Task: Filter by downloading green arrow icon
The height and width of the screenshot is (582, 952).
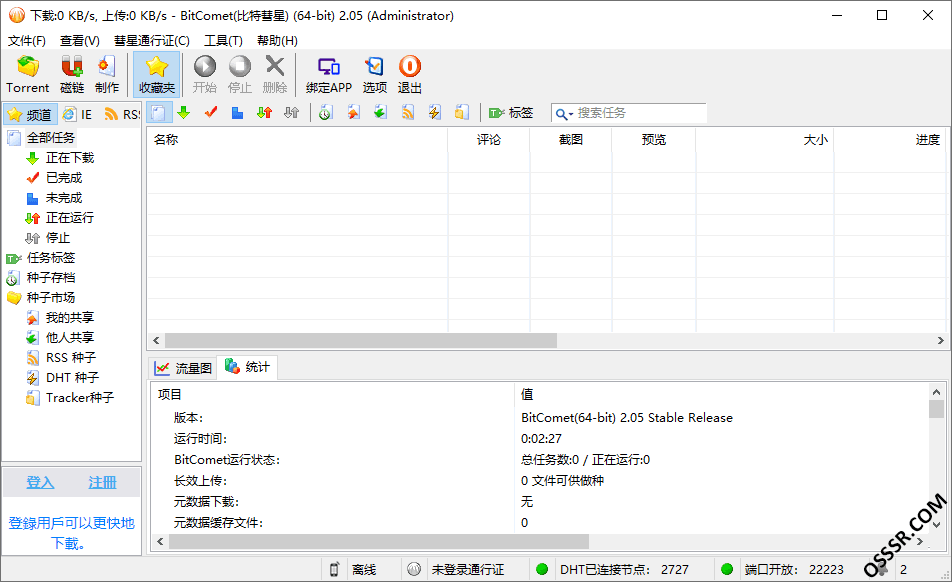Action: tap(184, 113)
